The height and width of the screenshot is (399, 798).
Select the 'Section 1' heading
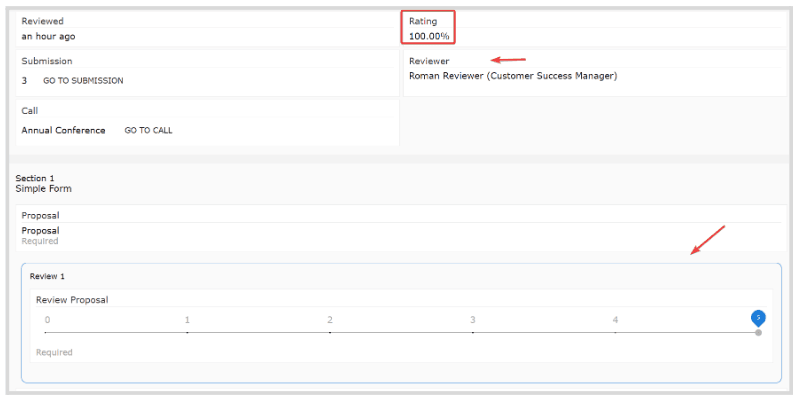(35, 178)
